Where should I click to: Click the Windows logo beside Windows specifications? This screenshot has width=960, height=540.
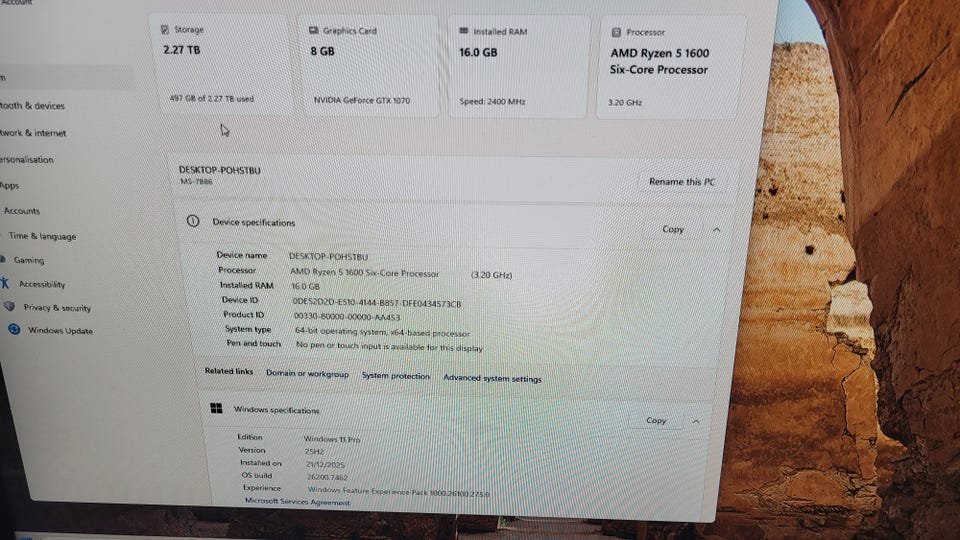pos(216,408)
